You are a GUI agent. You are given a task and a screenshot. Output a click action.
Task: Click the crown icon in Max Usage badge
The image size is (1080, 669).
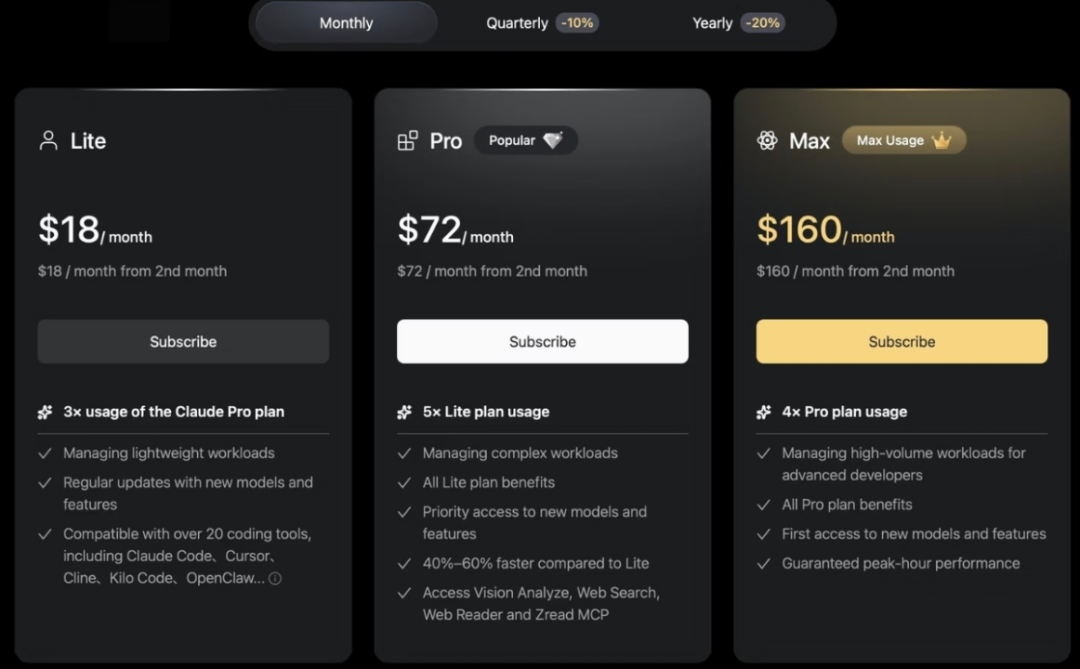coord(941,141)
